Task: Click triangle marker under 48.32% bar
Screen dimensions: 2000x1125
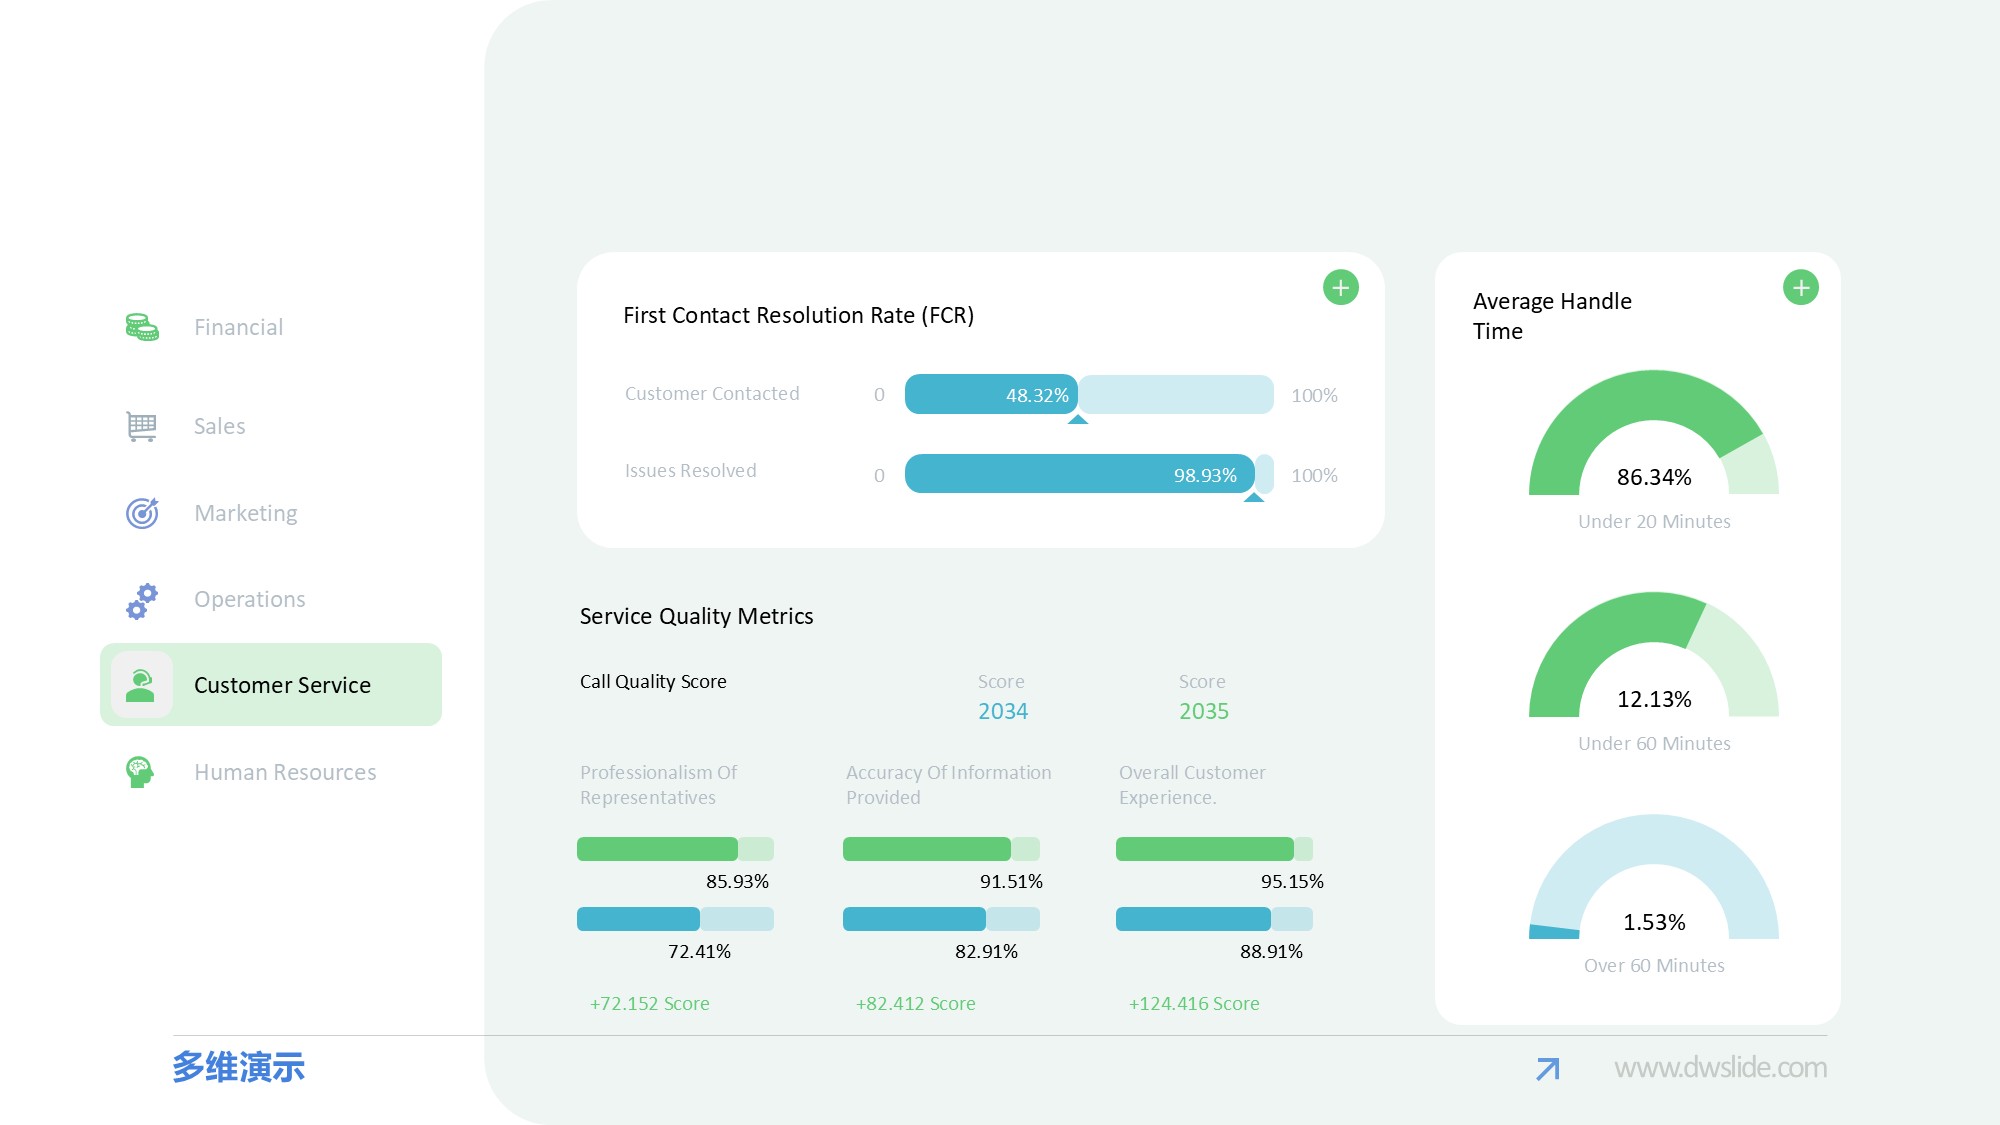Action: coord(1077,420)
